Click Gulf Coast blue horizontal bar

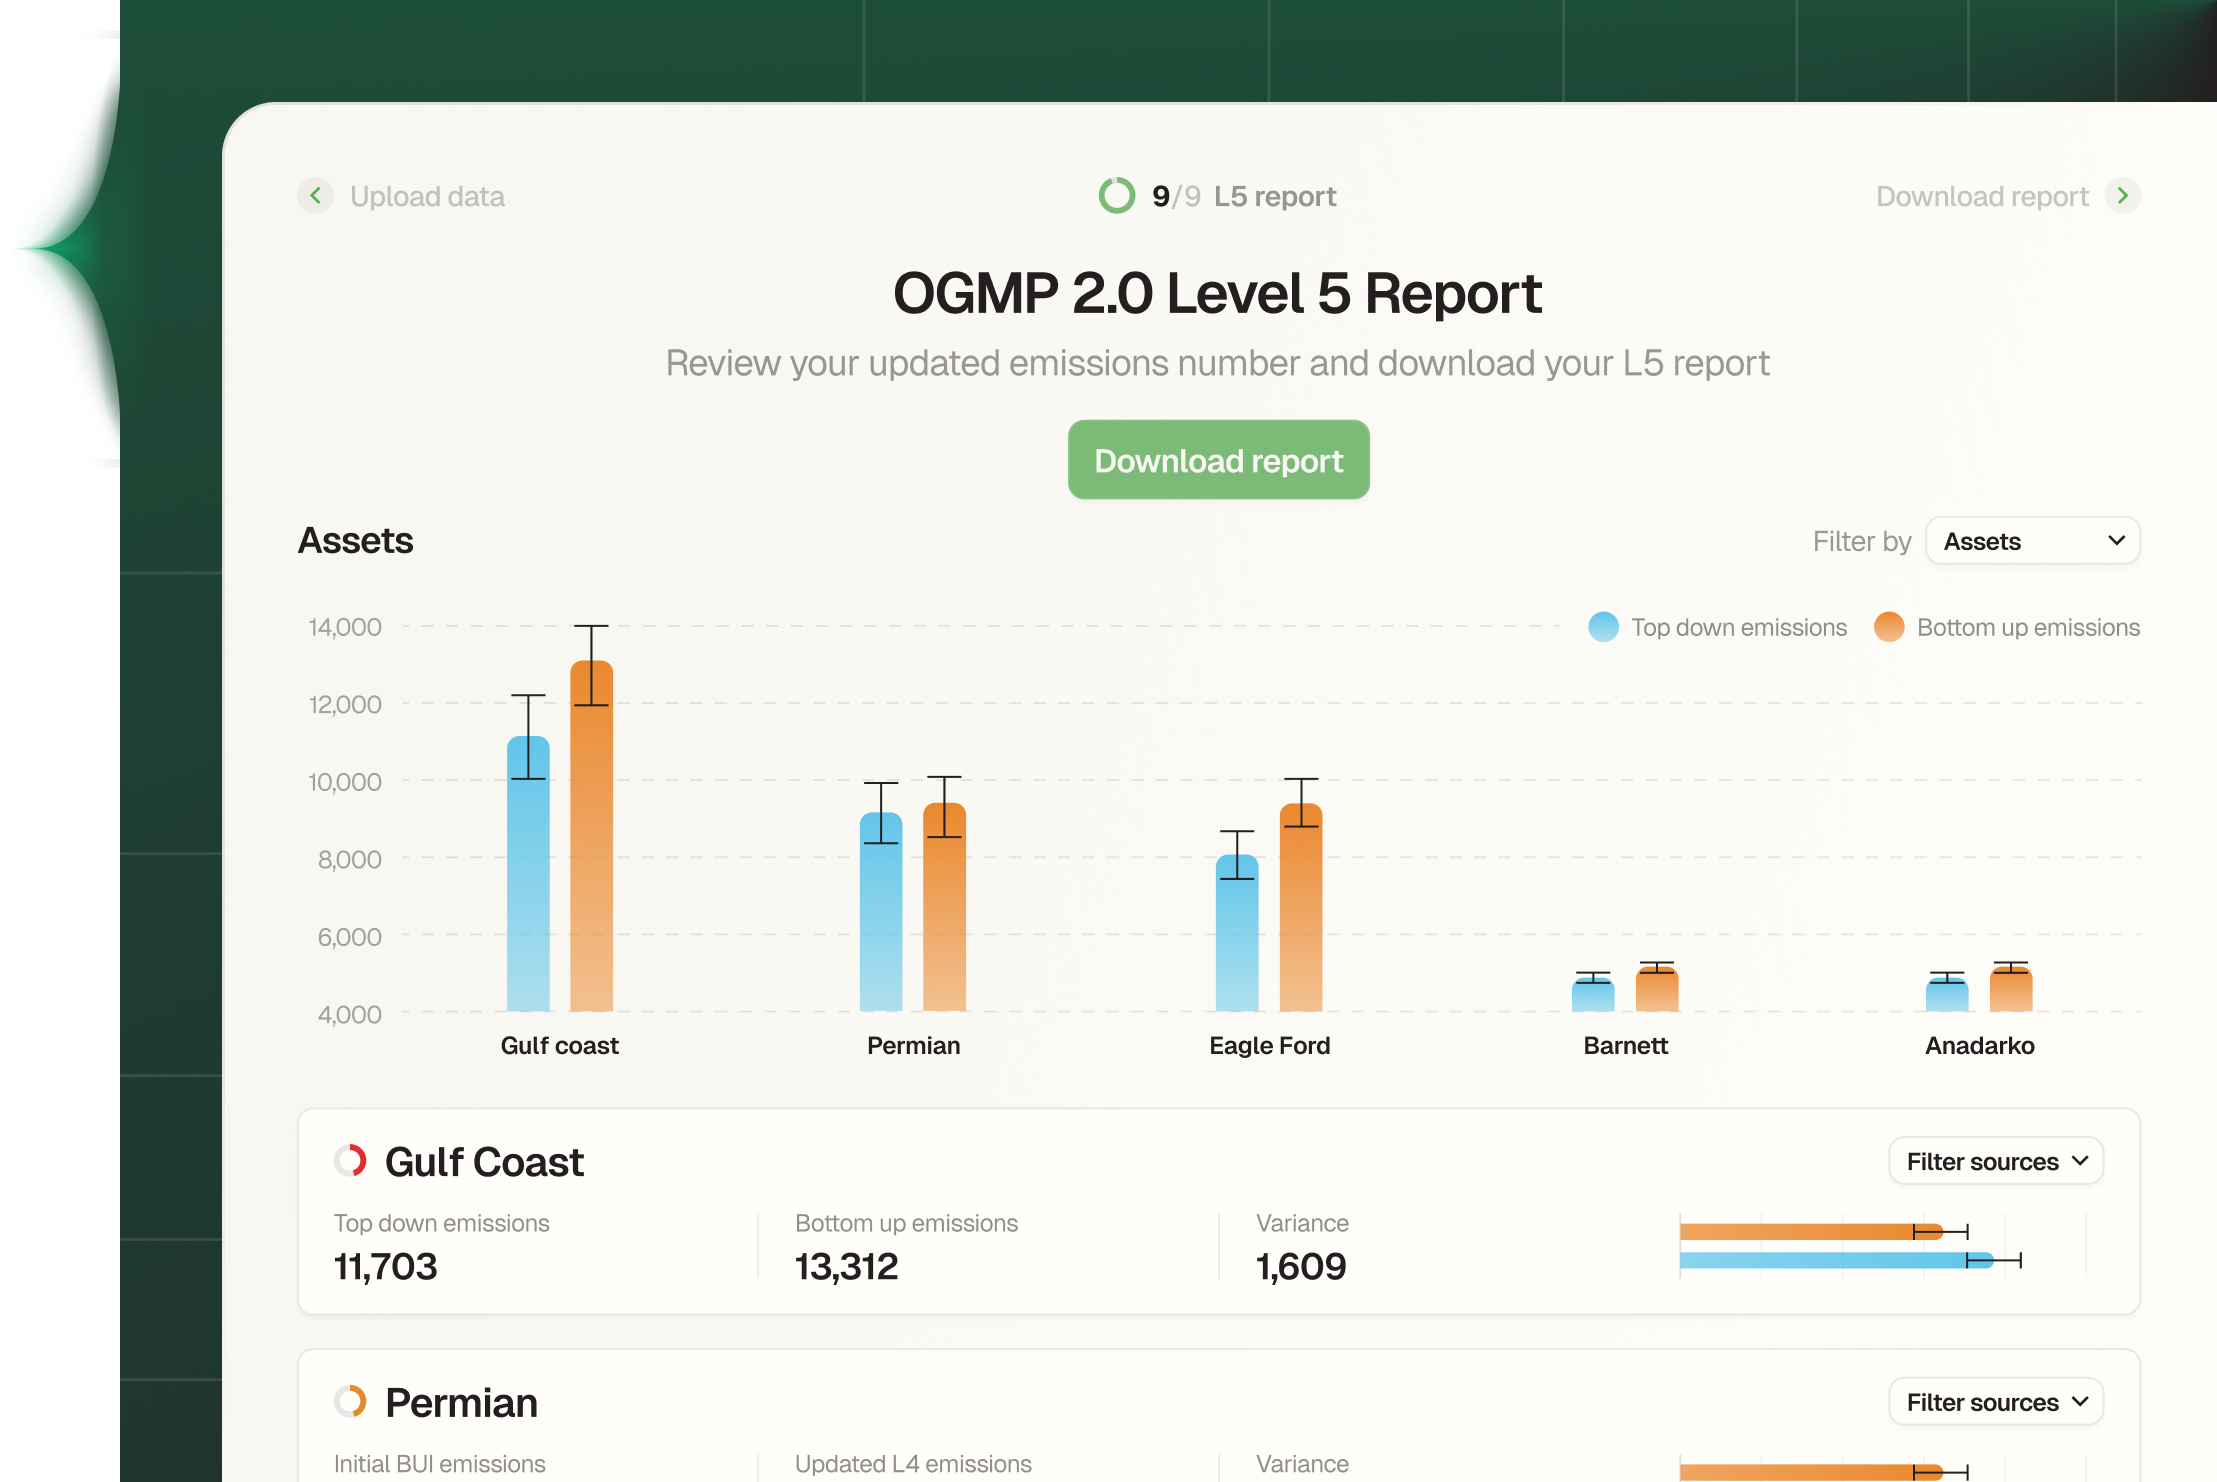tap(1836, 1260)
